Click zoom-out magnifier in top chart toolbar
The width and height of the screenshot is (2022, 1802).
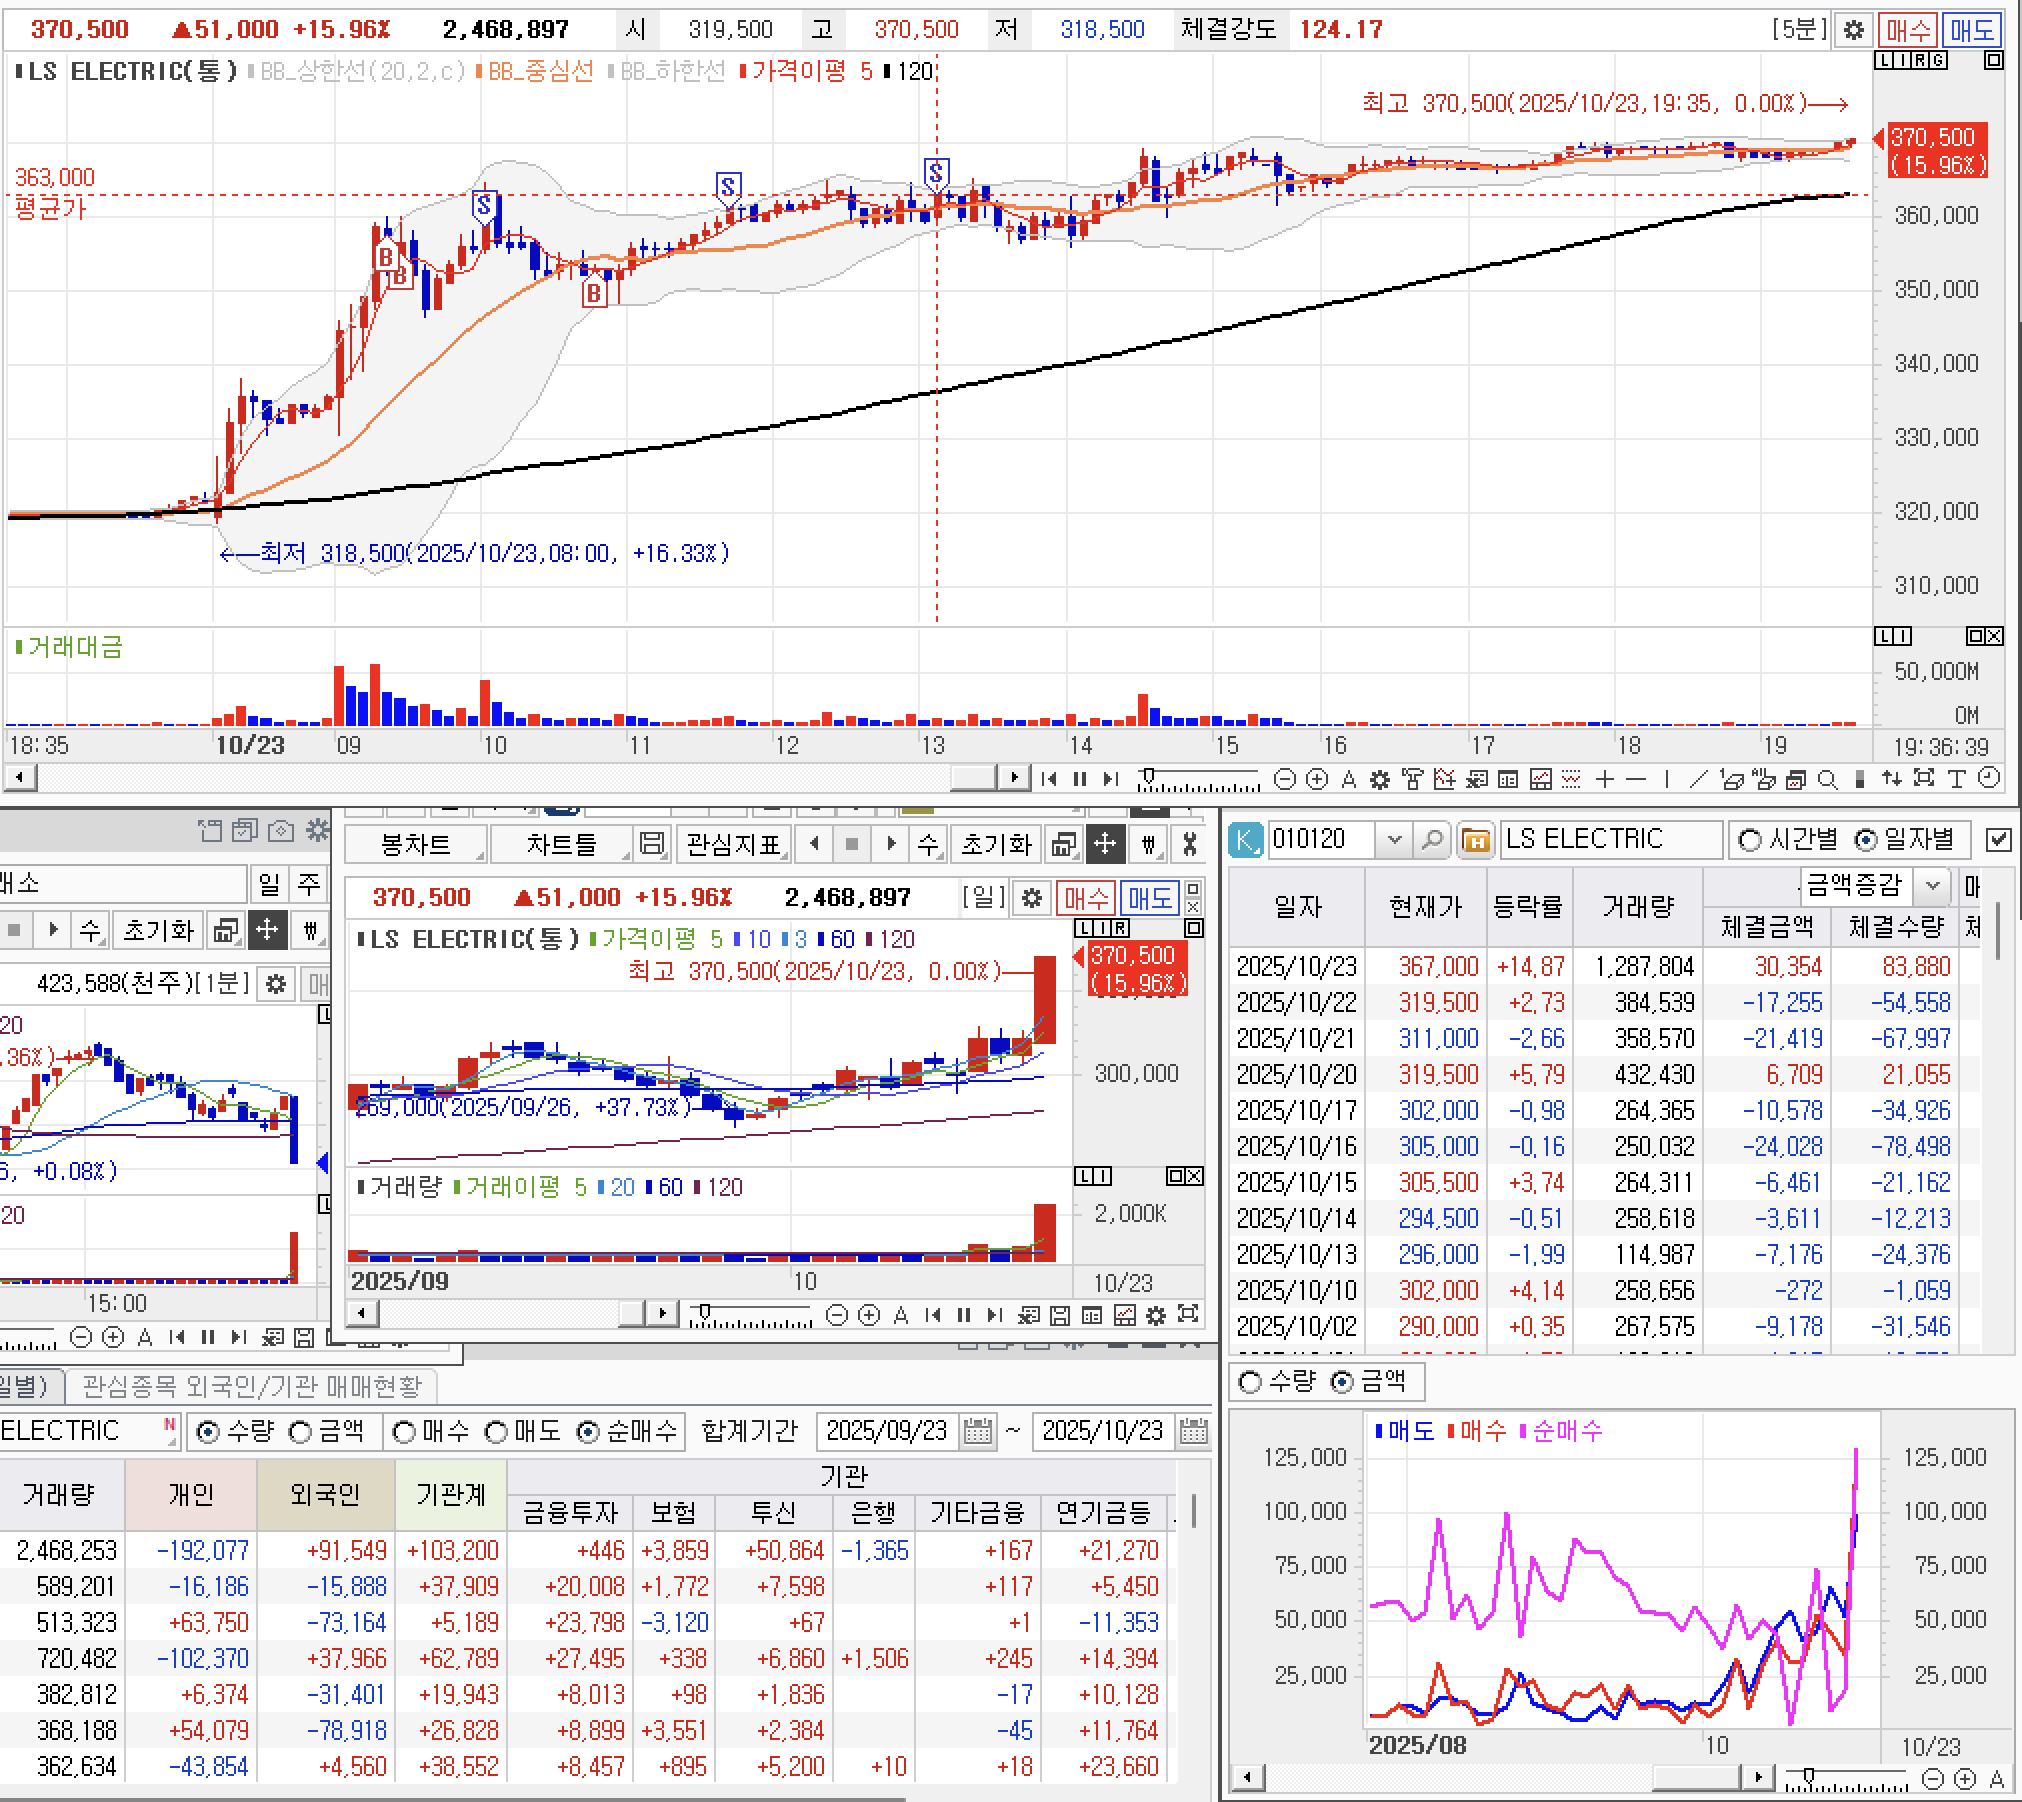click(1286, 779)
